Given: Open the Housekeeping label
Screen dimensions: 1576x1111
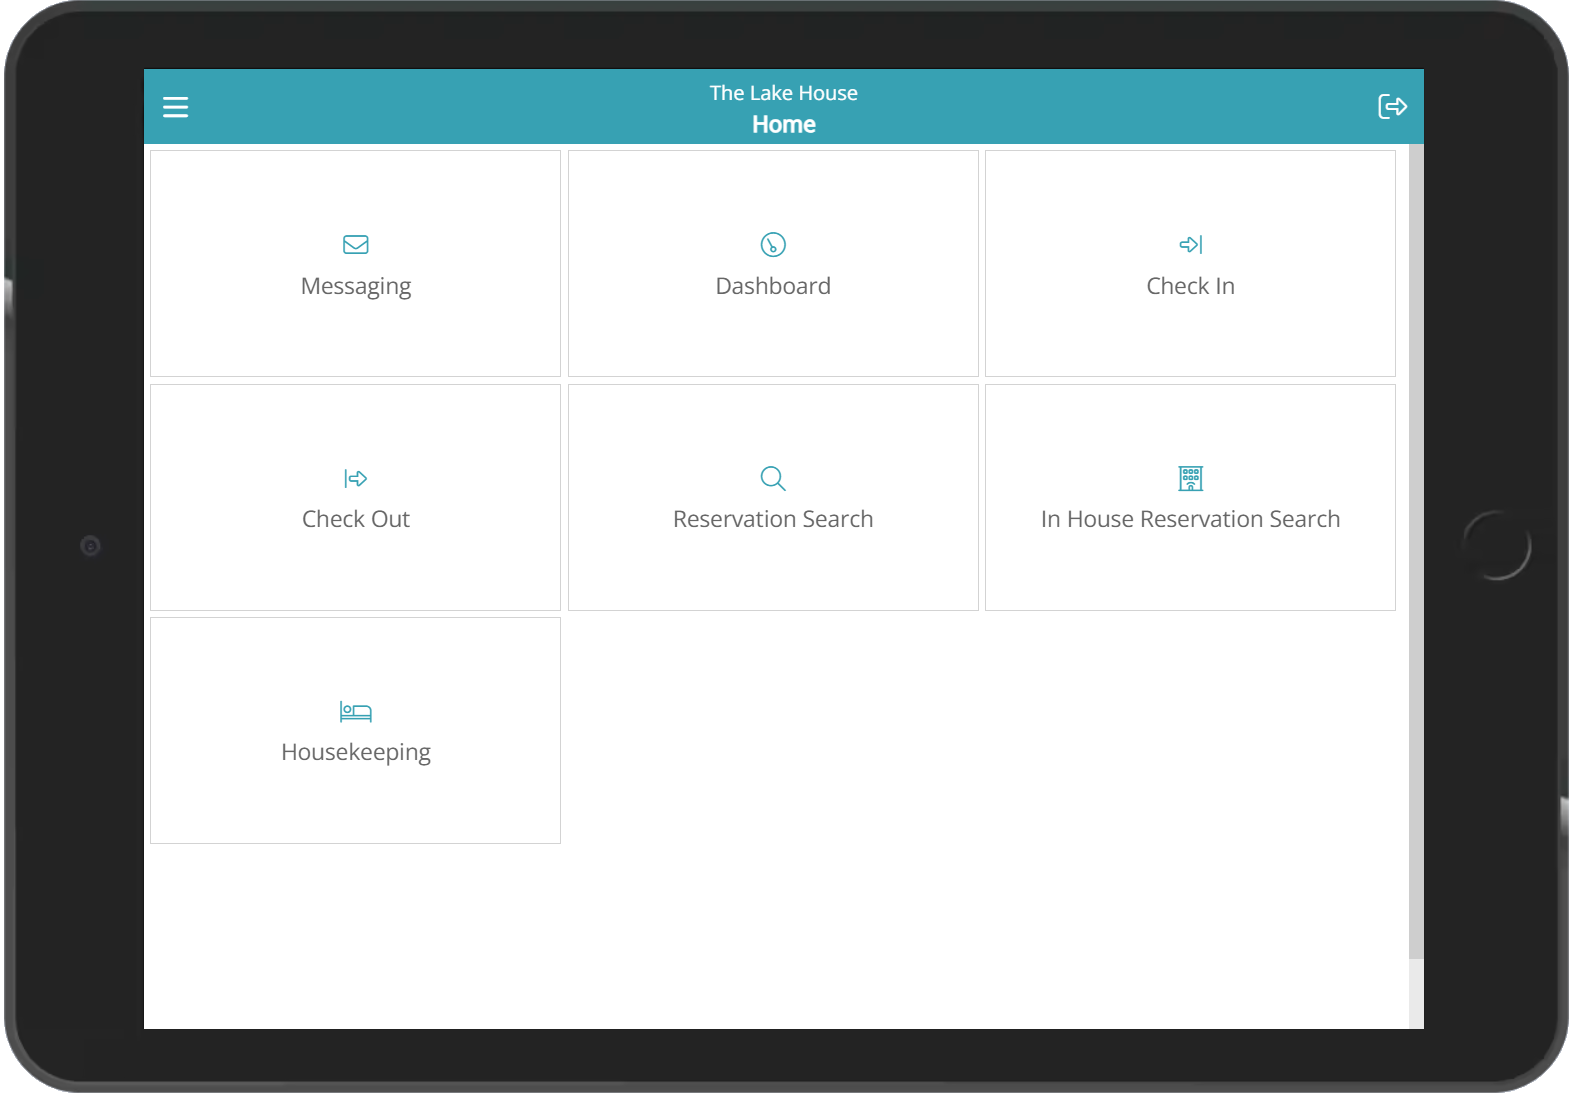Looking at the screenshot, I should pyautogui.click(x=356, y=753).
